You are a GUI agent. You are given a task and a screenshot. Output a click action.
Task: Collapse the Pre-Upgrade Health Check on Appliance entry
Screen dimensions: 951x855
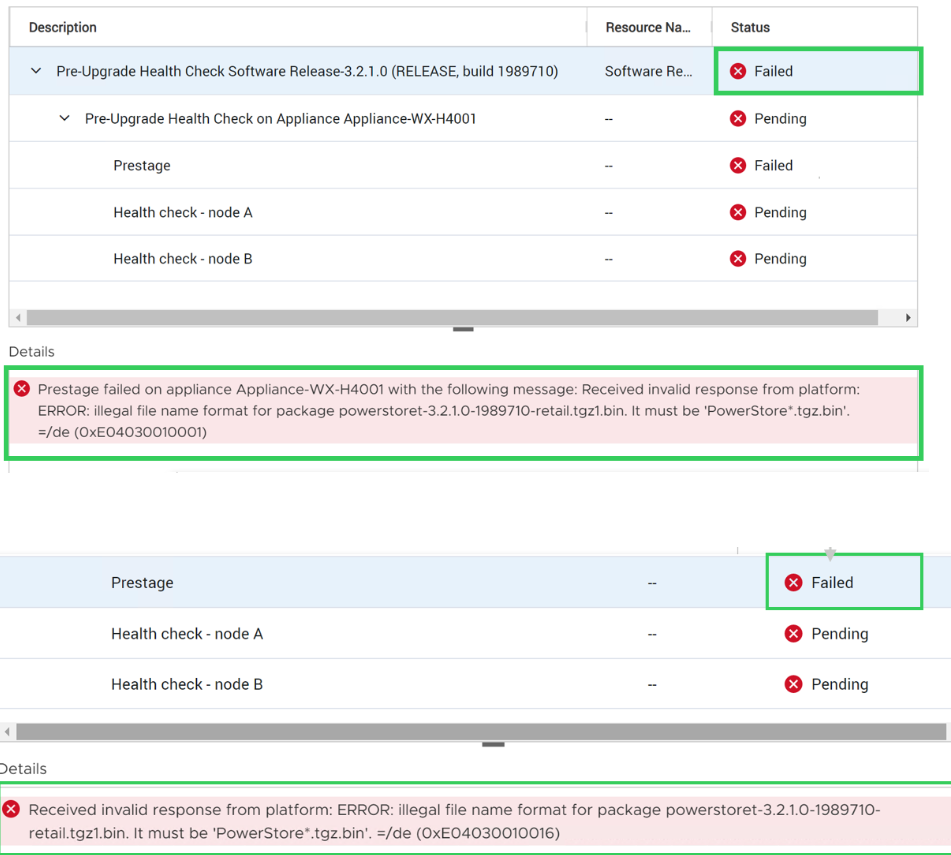(64, 118)
